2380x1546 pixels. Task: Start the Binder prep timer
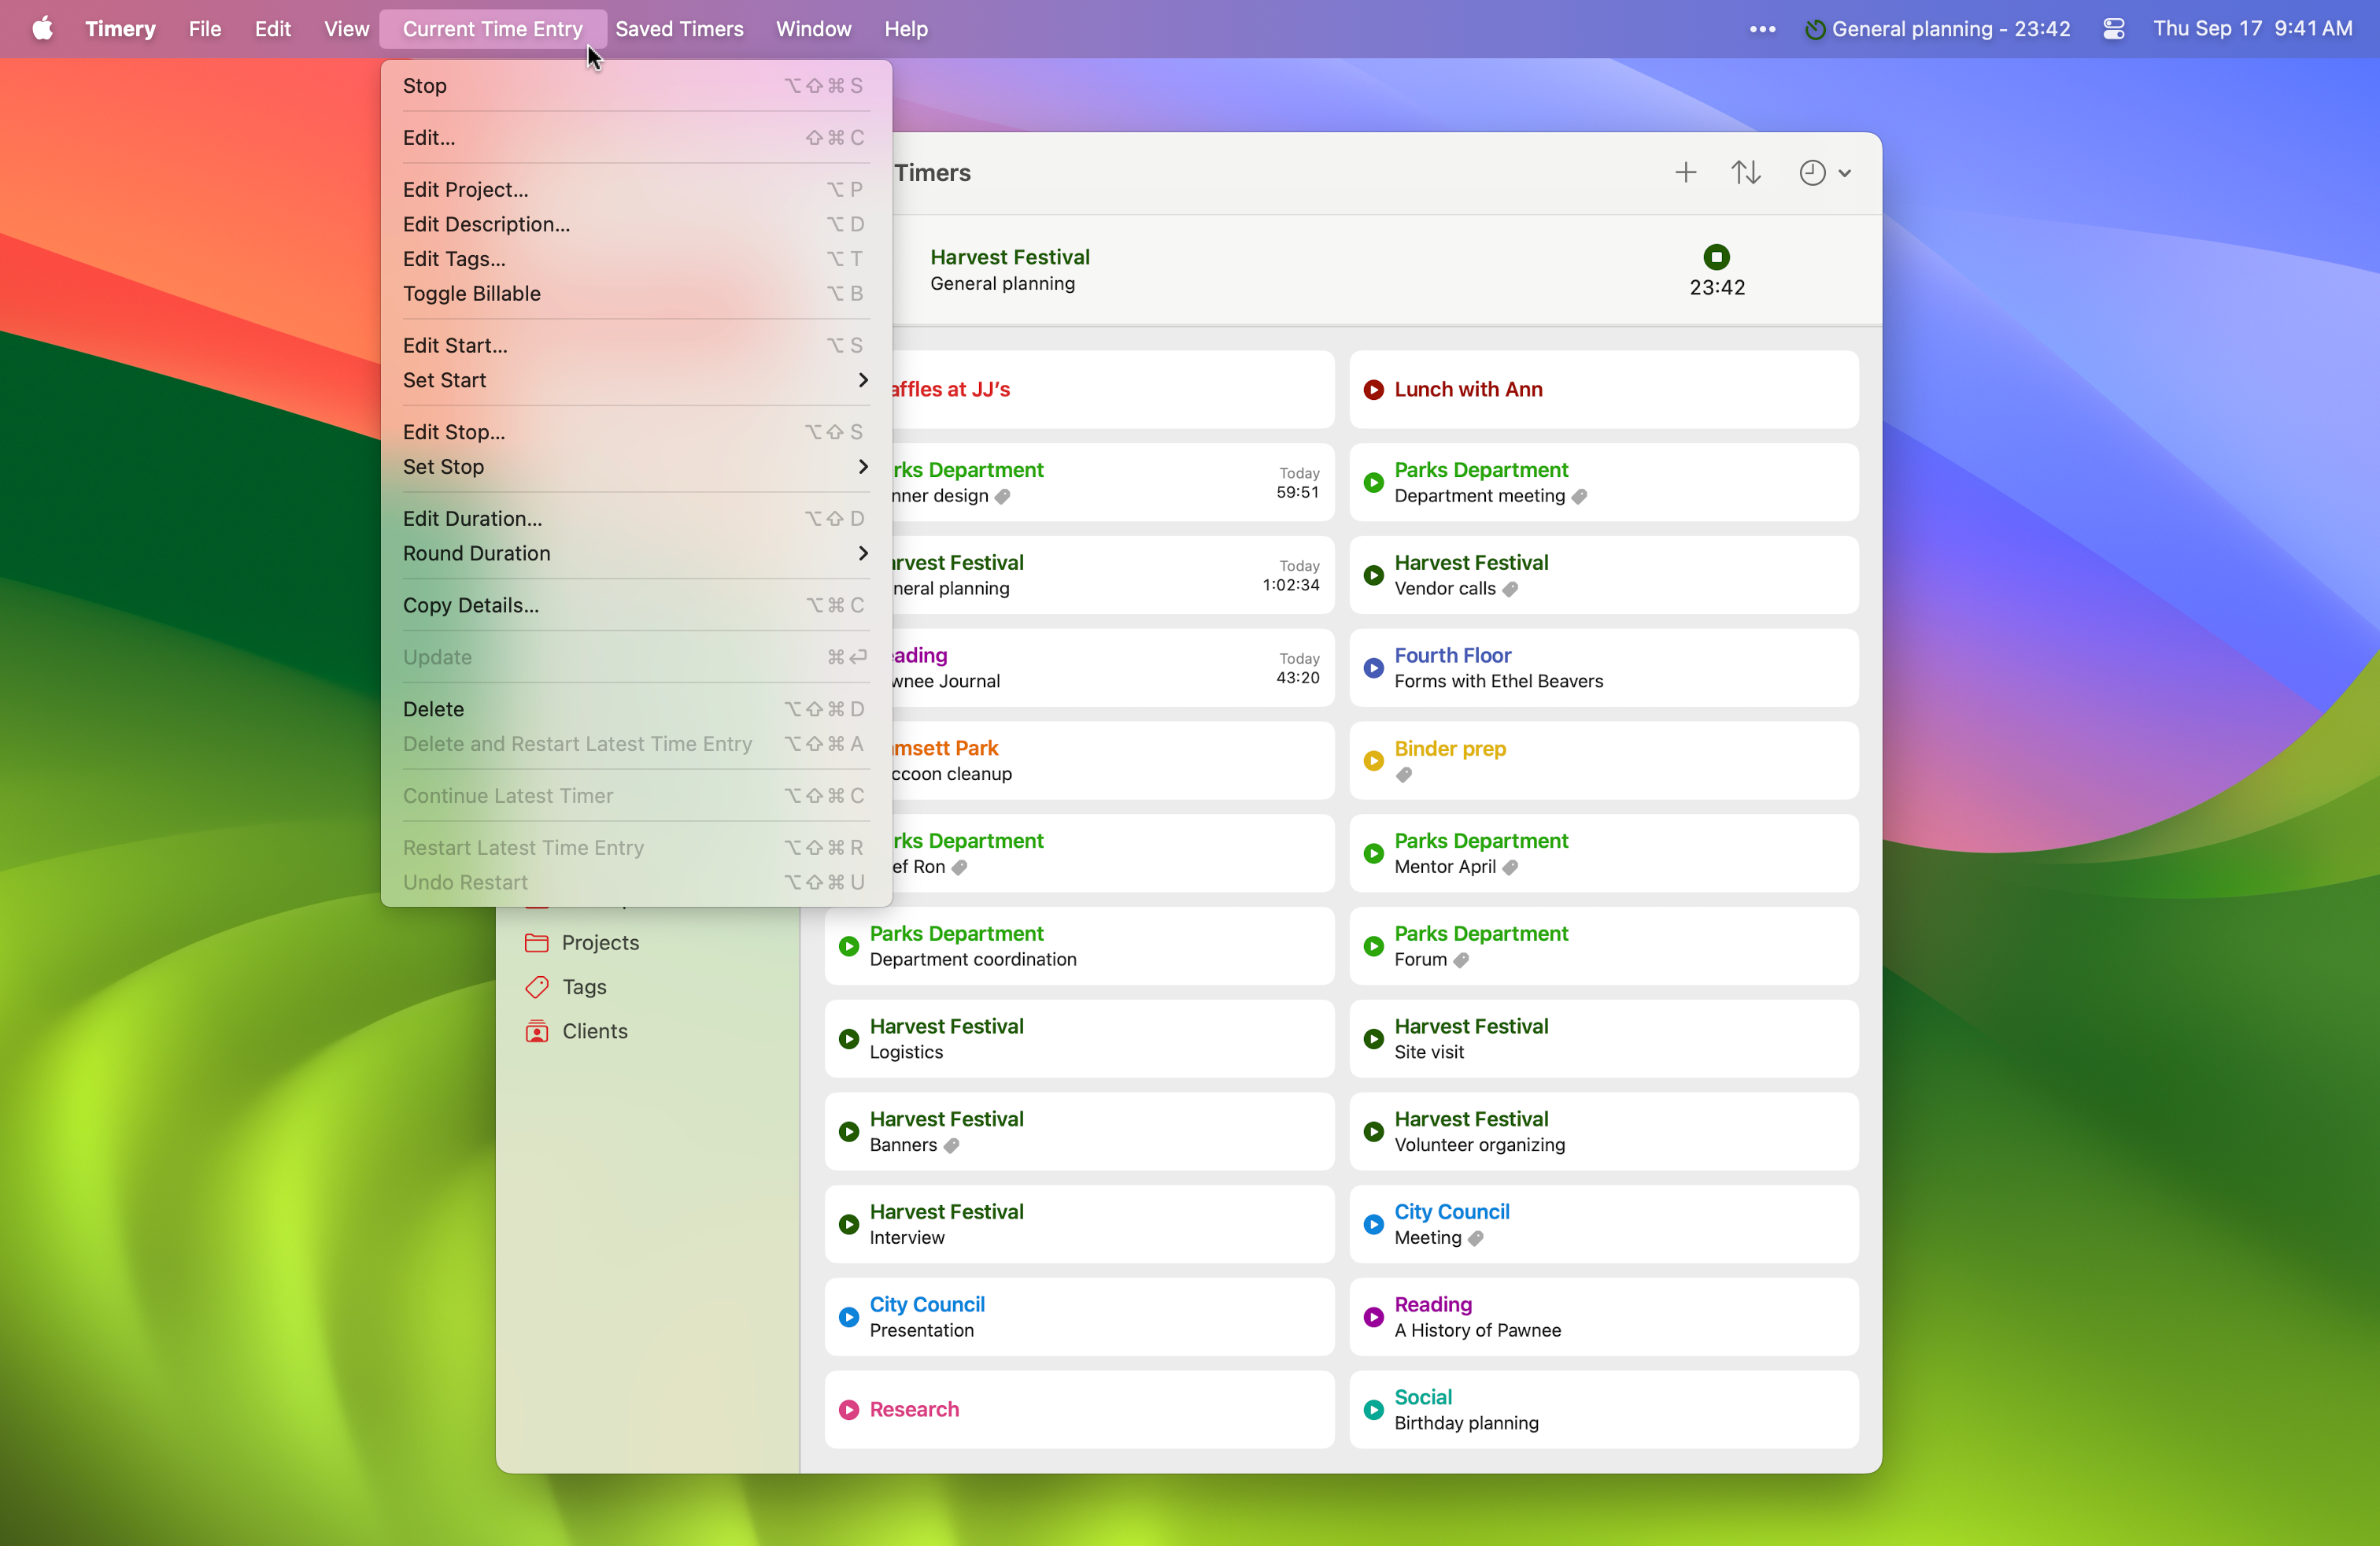pos(1374,761)
